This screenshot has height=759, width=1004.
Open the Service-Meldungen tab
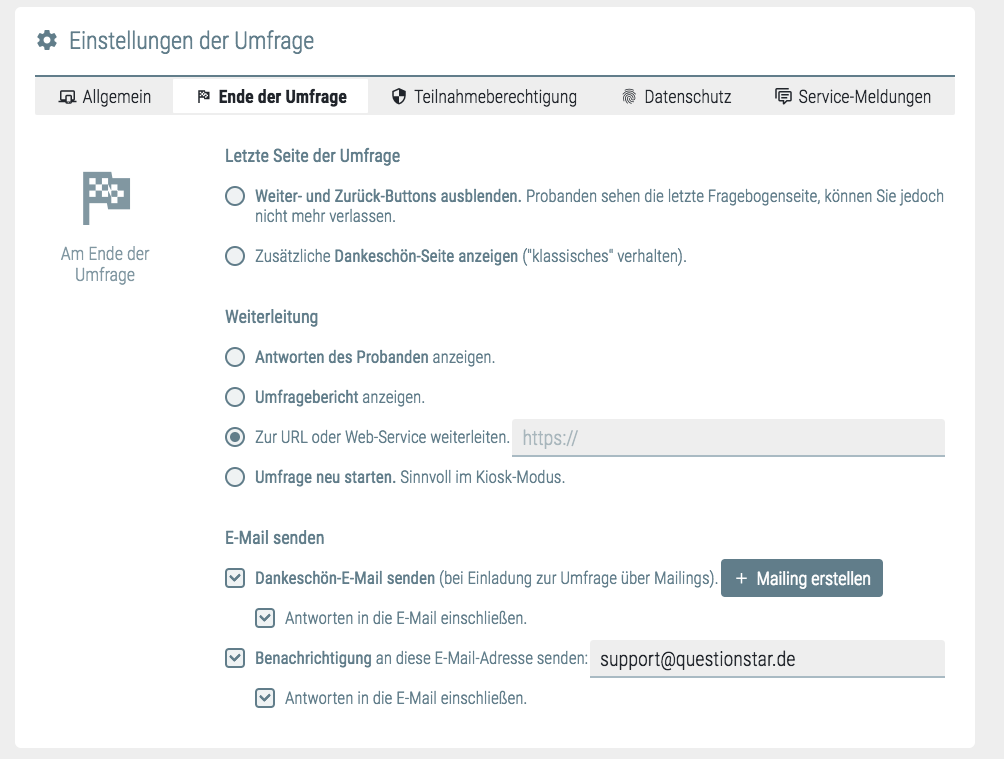[854, 97]
